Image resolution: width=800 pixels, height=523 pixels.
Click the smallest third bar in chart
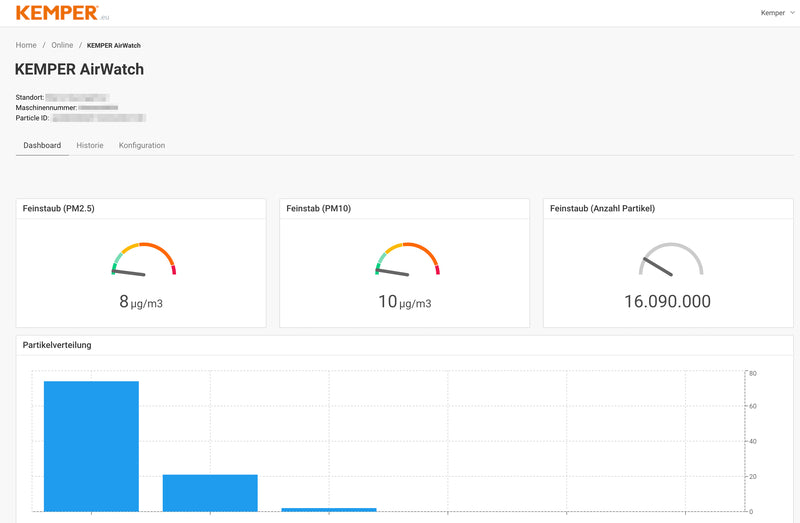pos(329,509)
